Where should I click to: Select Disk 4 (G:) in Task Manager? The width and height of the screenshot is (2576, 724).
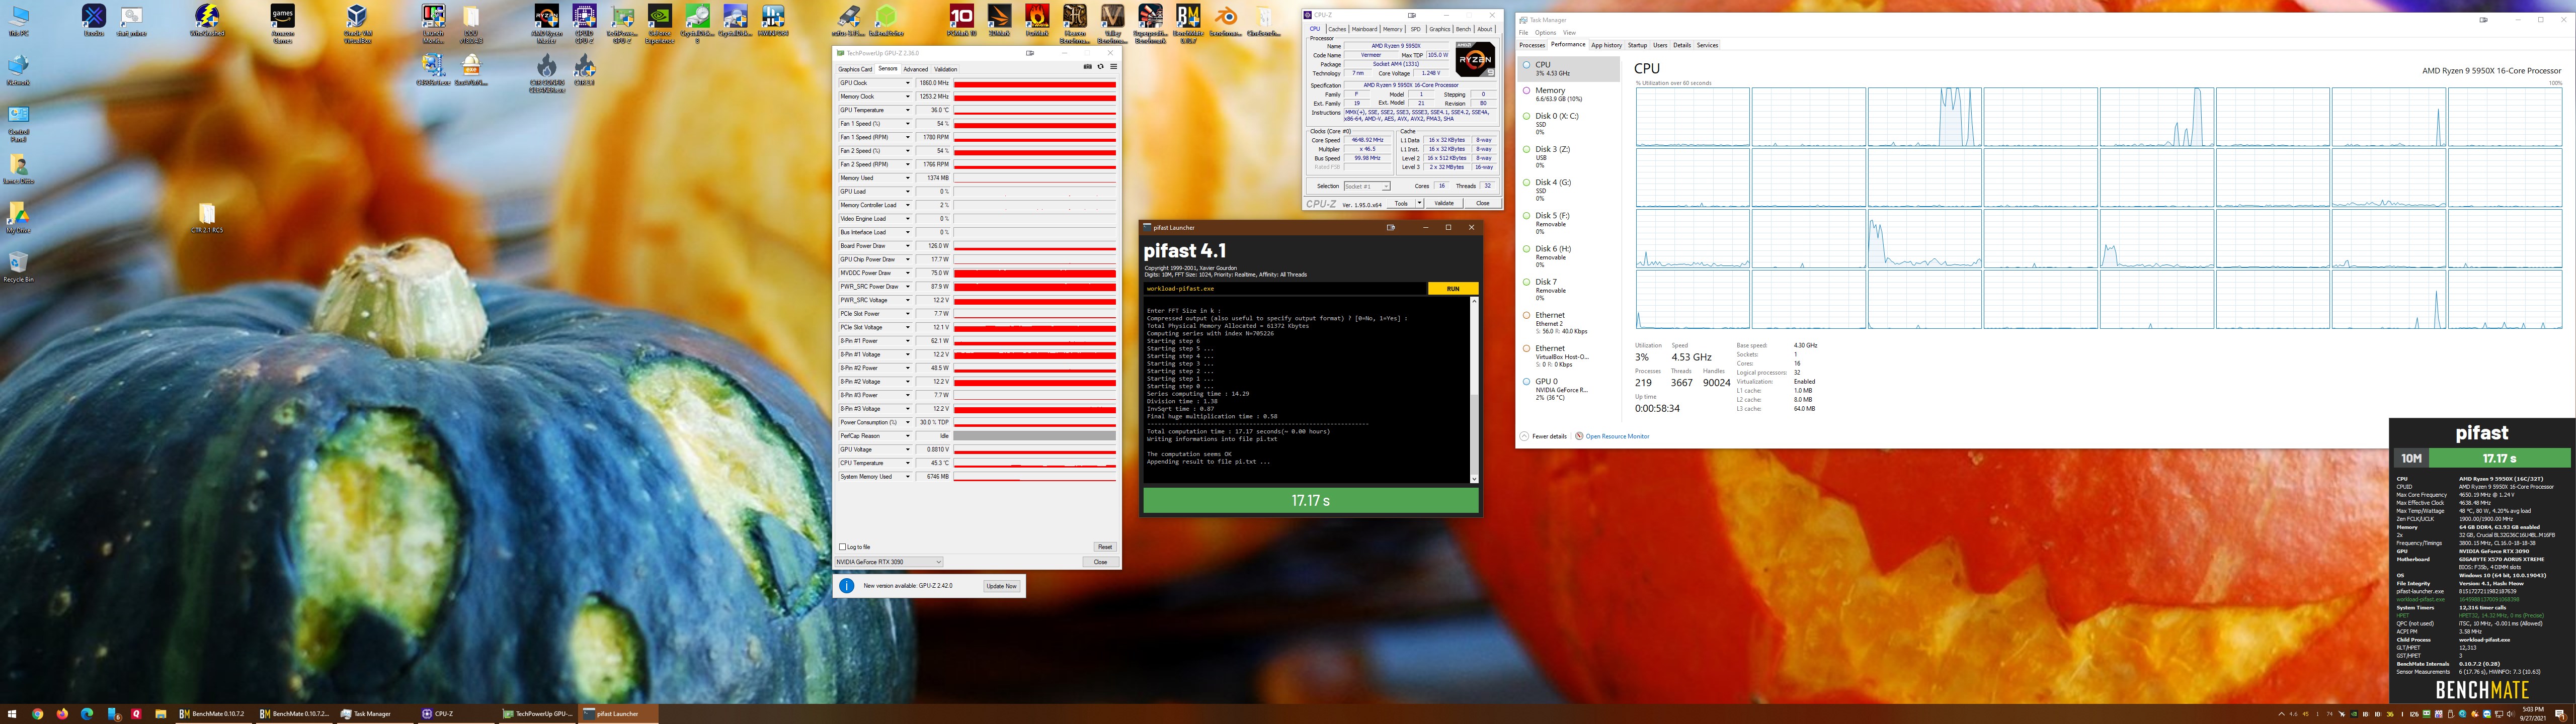click(x=1568, y=189)
